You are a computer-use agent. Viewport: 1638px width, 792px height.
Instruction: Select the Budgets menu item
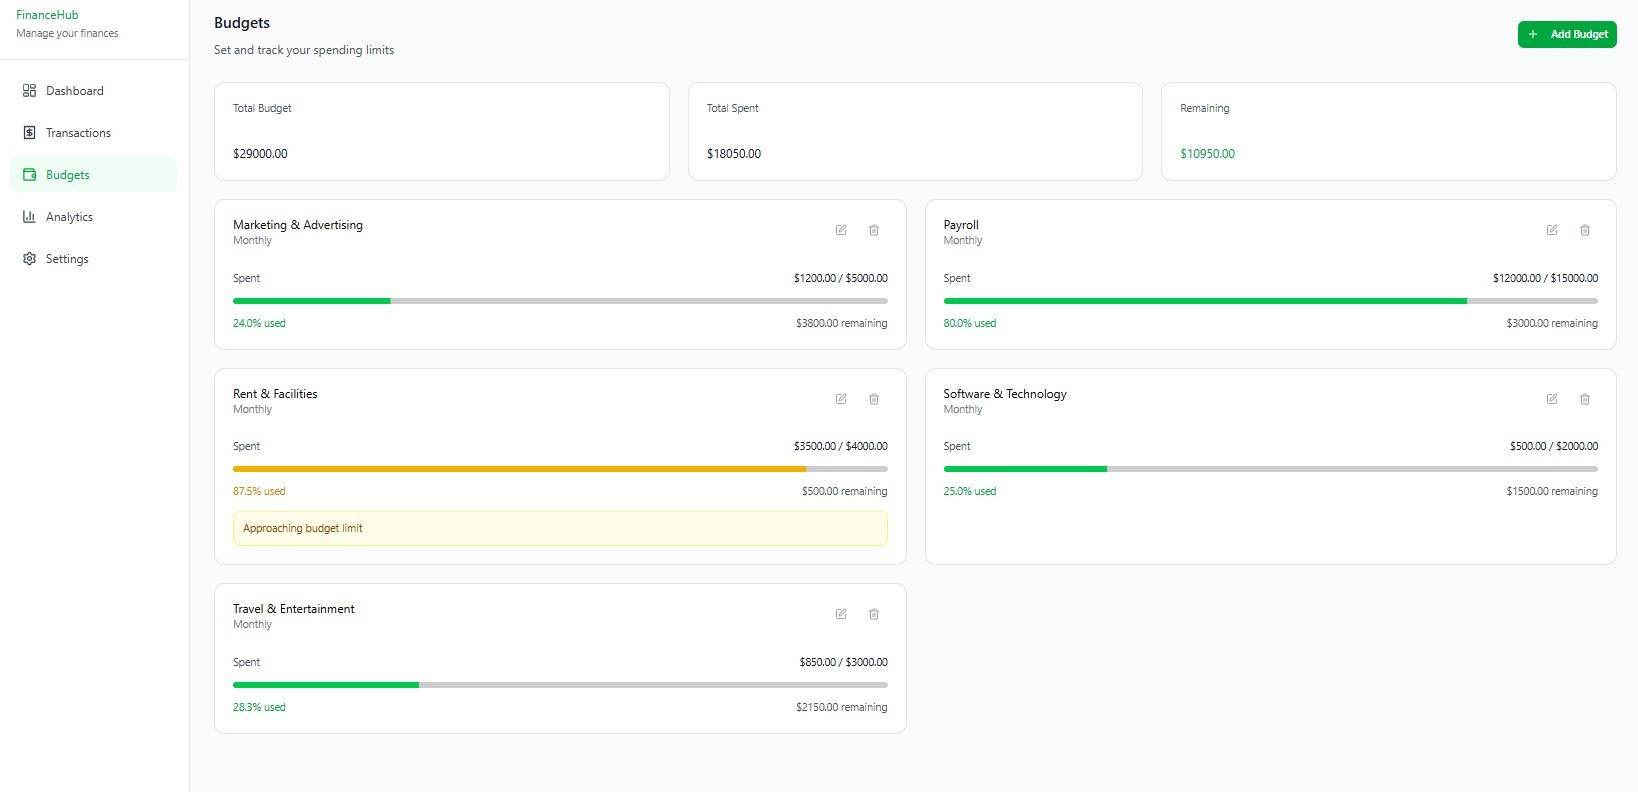pyautogui.click(x=93, y=175)
